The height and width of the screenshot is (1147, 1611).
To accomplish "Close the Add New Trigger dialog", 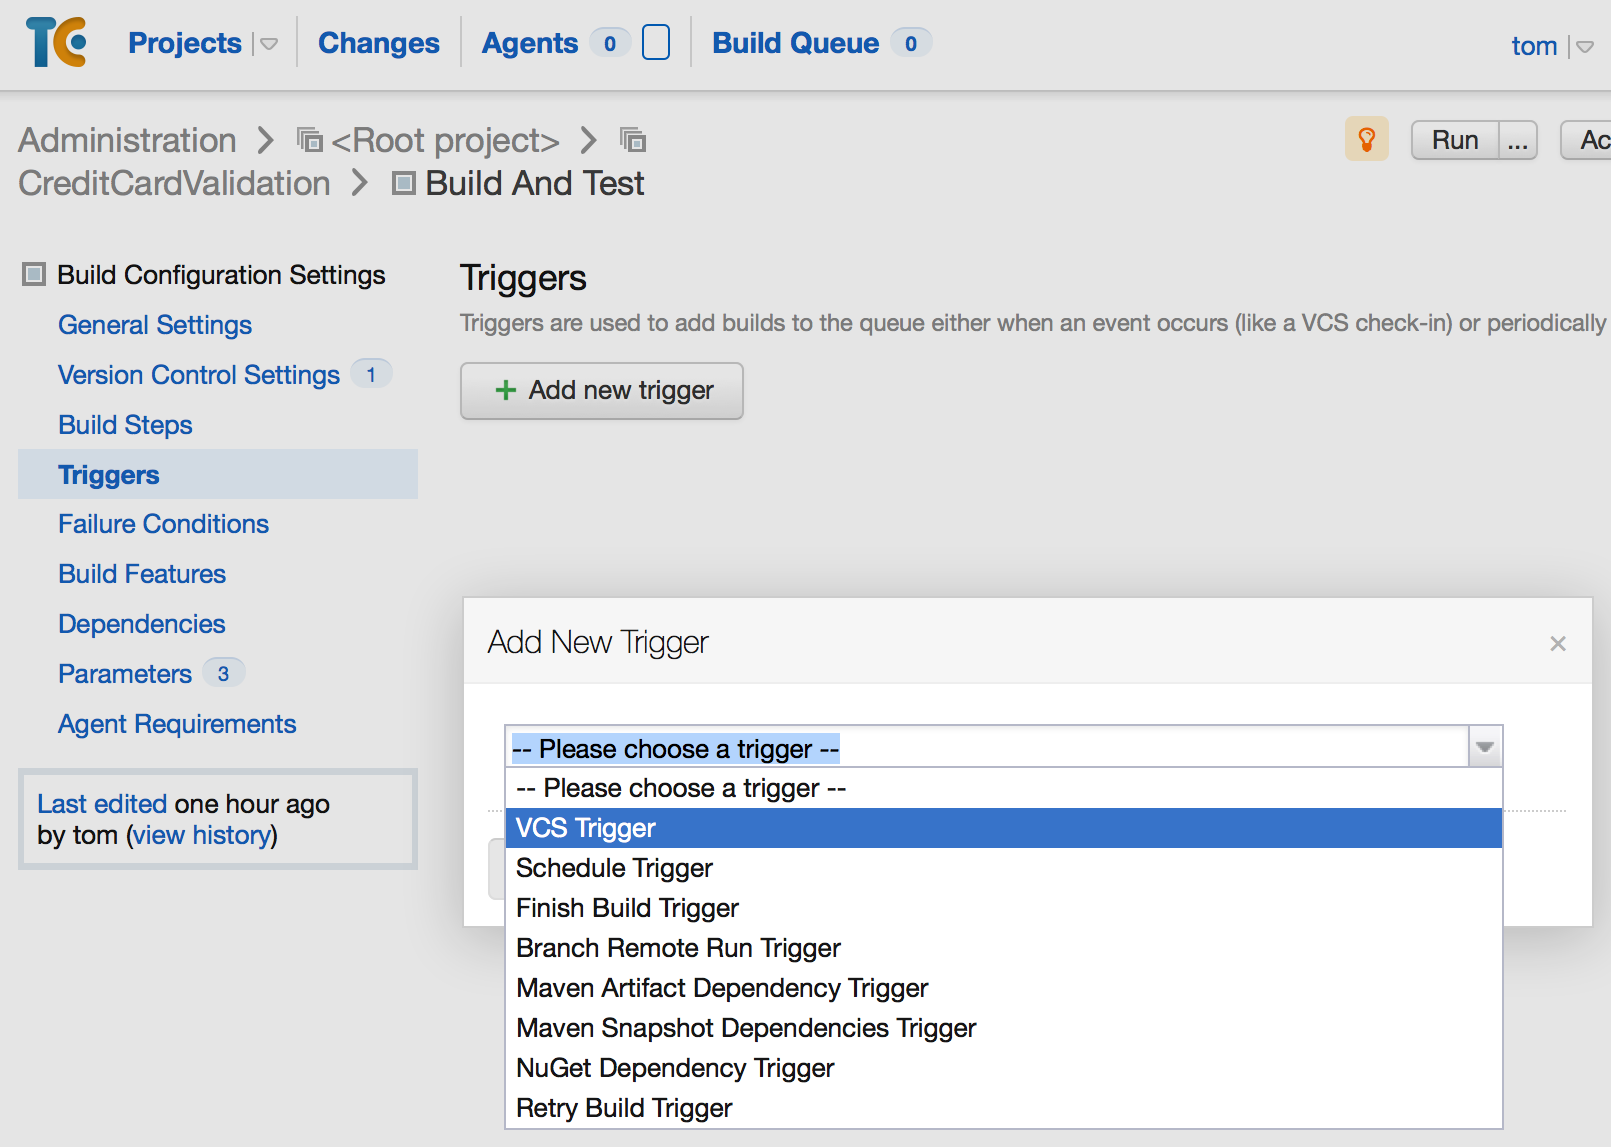I will [x=1557, y=643].
